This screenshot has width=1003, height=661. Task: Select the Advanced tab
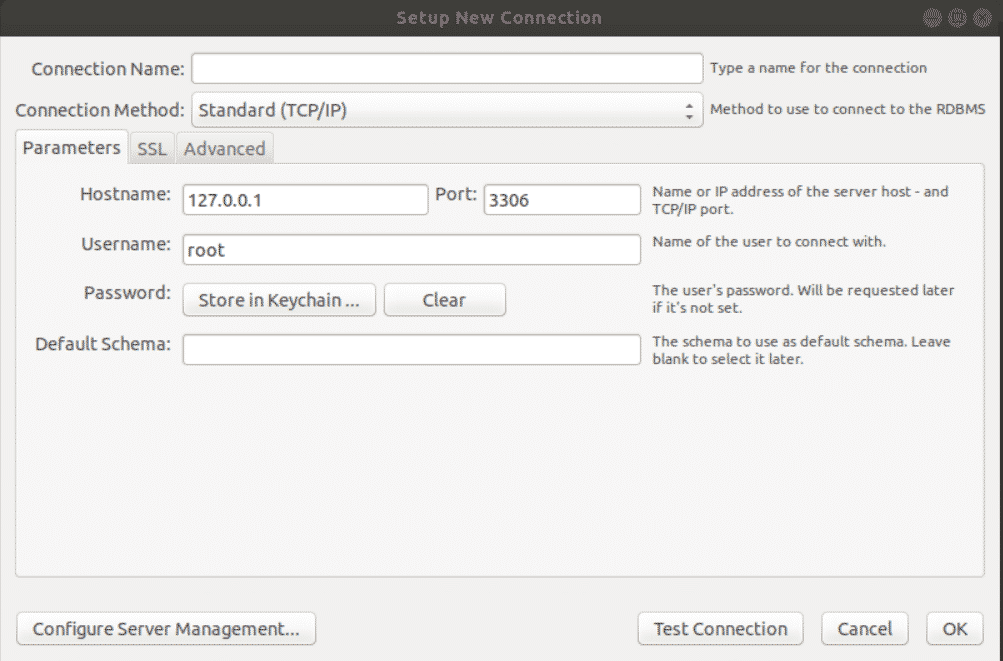click(x=224, y=149)
